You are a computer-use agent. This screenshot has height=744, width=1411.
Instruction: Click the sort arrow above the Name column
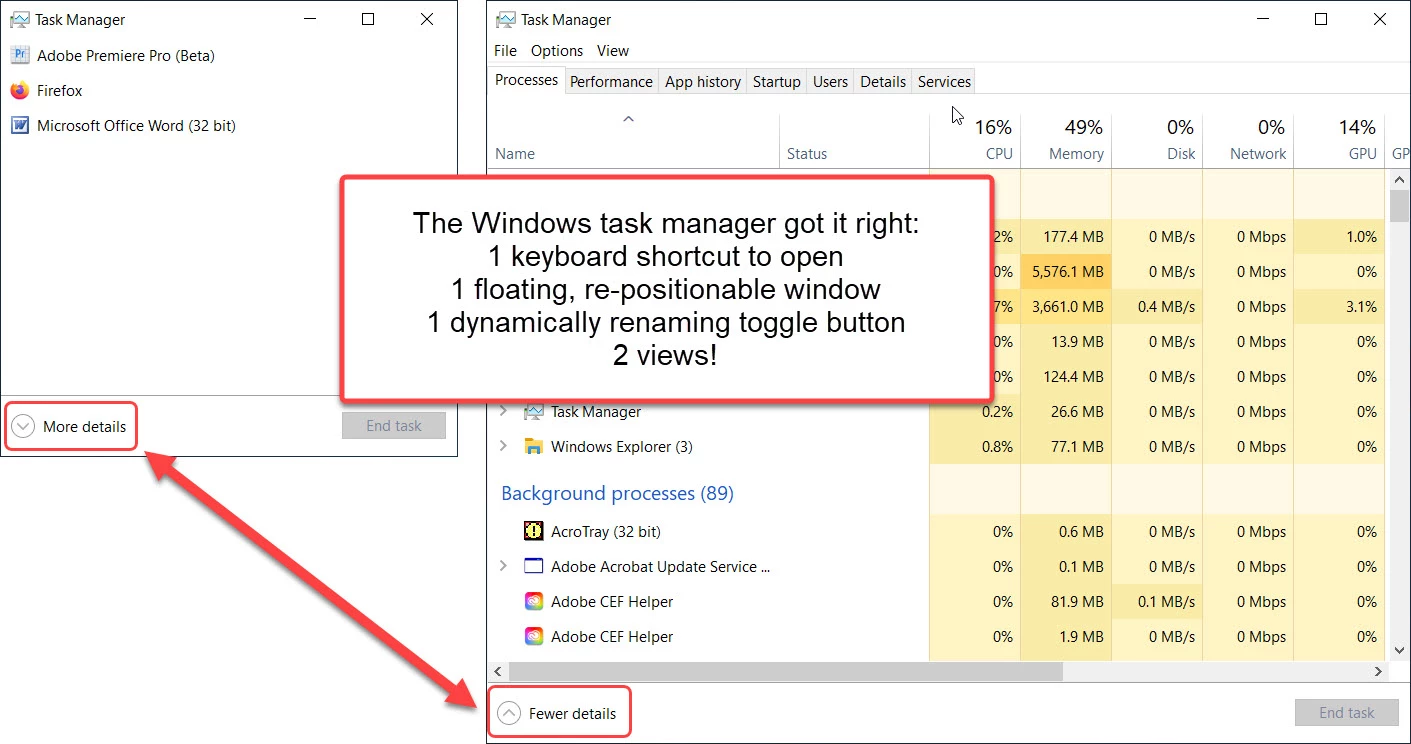click(x=629, y=119)
